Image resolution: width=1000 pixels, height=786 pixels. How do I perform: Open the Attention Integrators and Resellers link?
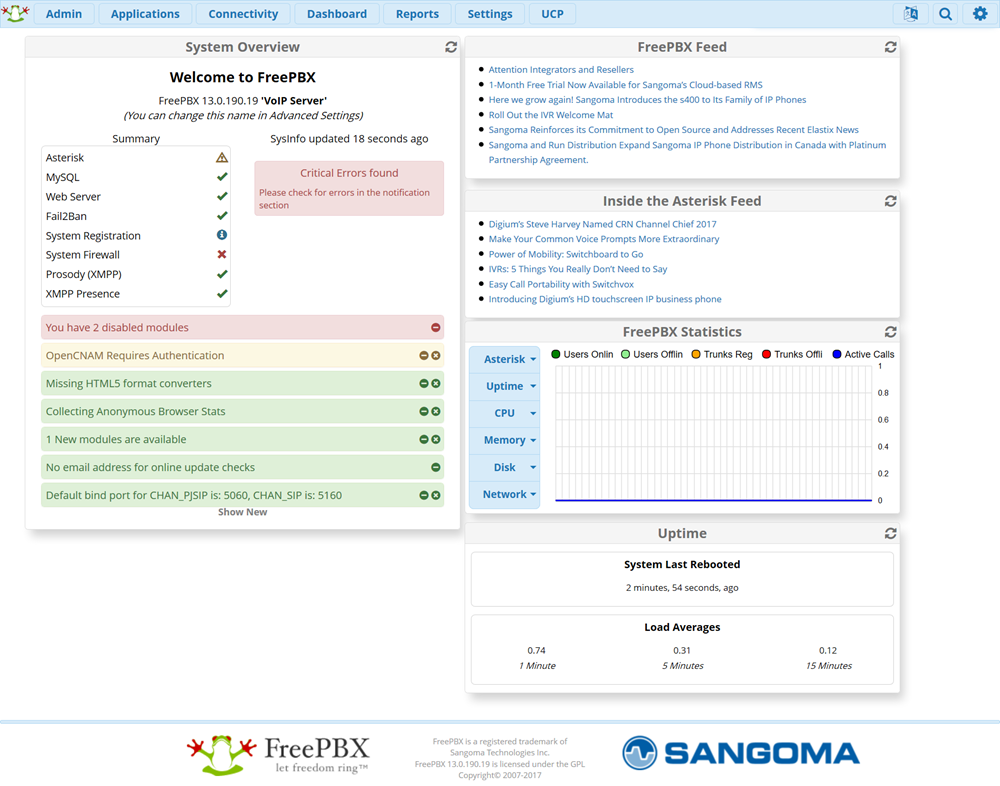tap(561, 70)
